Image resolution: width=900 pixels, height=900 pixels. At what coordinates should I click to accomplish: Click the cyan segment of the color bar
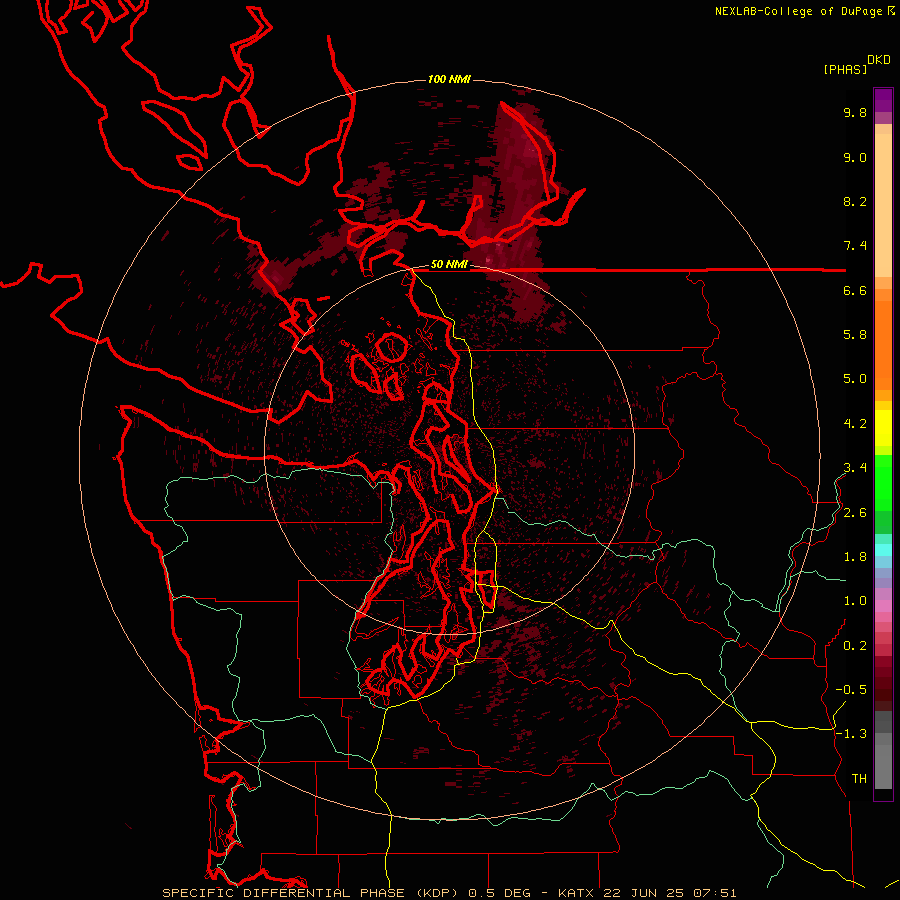click(883, 550)
